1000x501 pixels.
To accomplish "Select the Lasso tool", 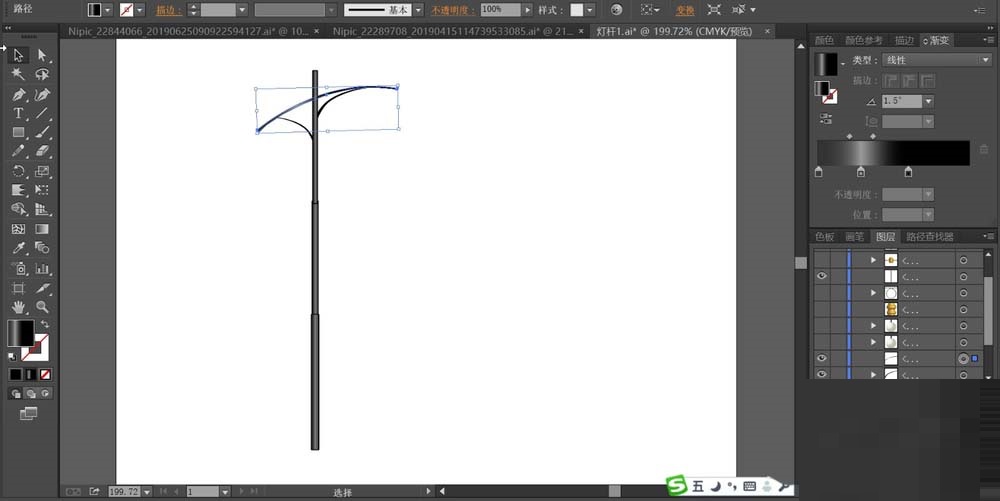I will pyautogui.click(x=42, y=75).
